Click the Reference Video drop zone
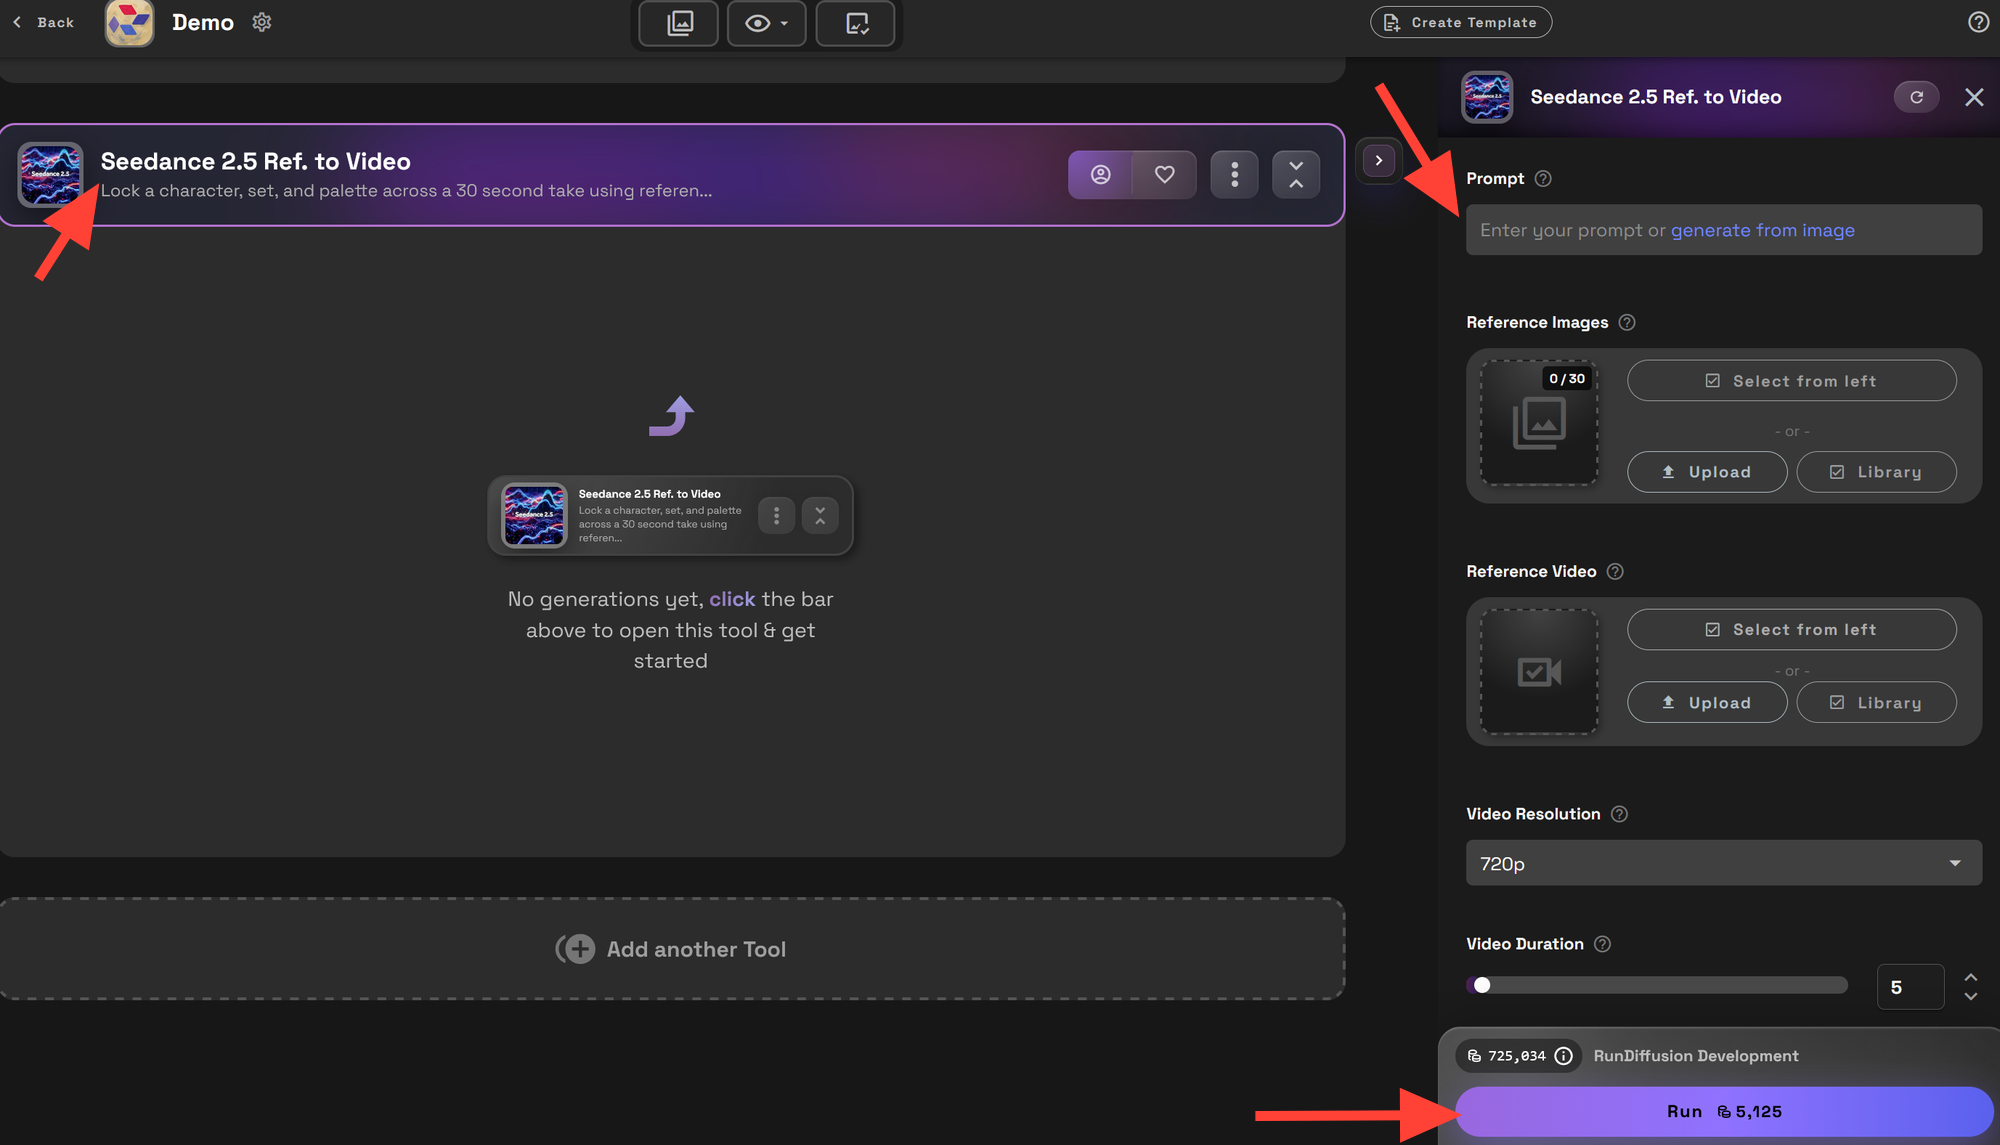The height and width of the screenshot is (1145, 2000). 1539,672
